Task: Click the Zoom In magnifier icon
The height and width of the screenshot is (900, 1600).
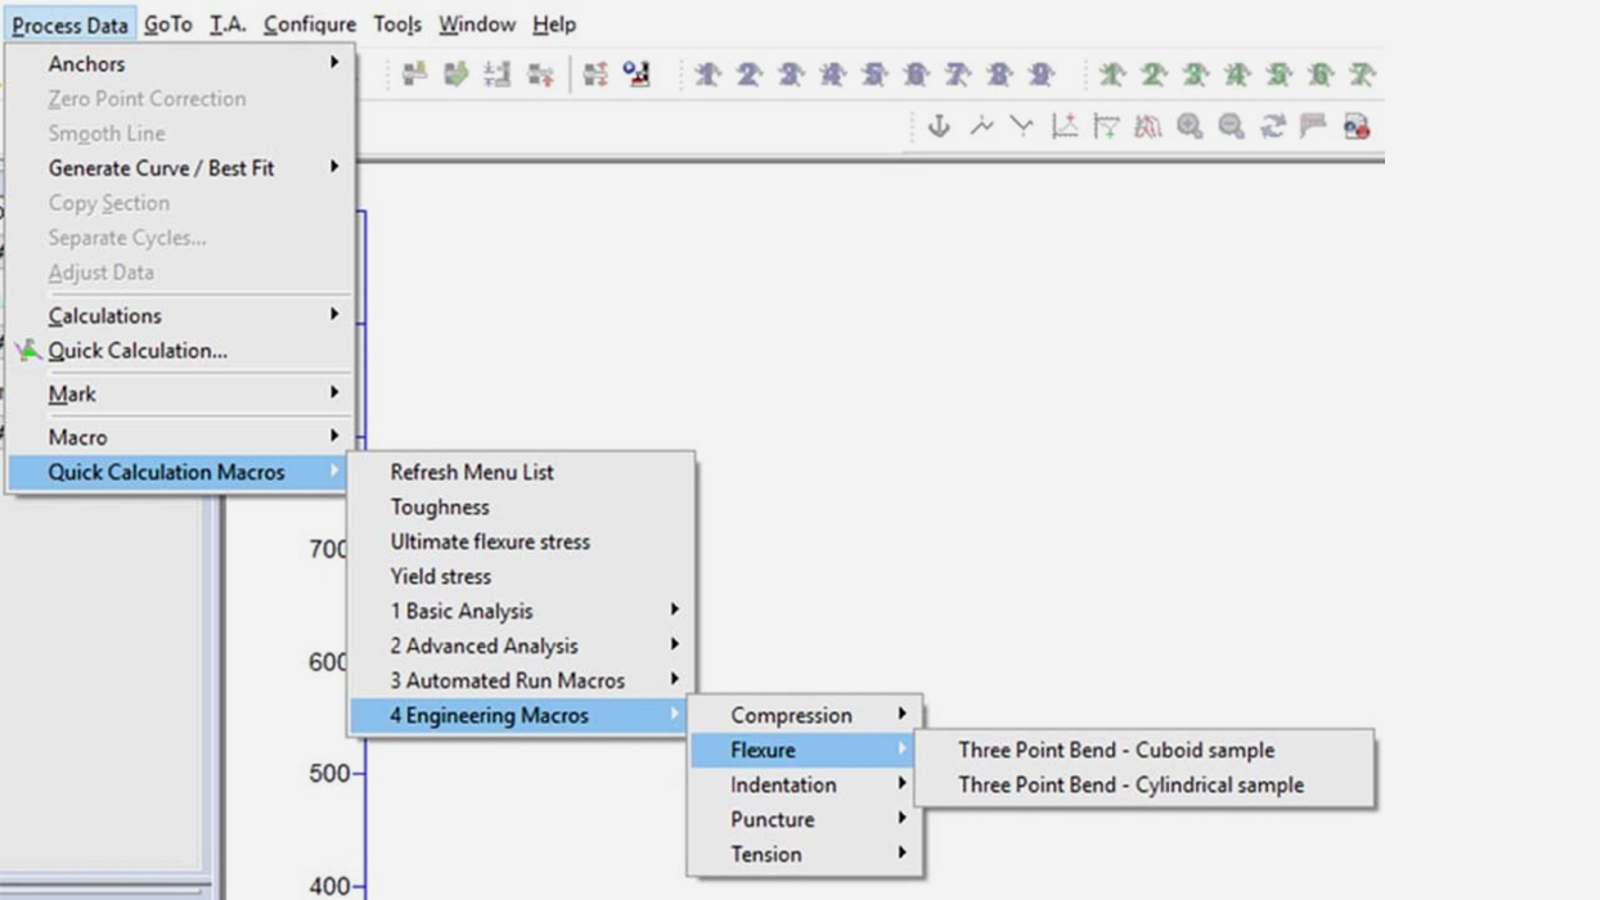Action: click(x=1189, y=126)
